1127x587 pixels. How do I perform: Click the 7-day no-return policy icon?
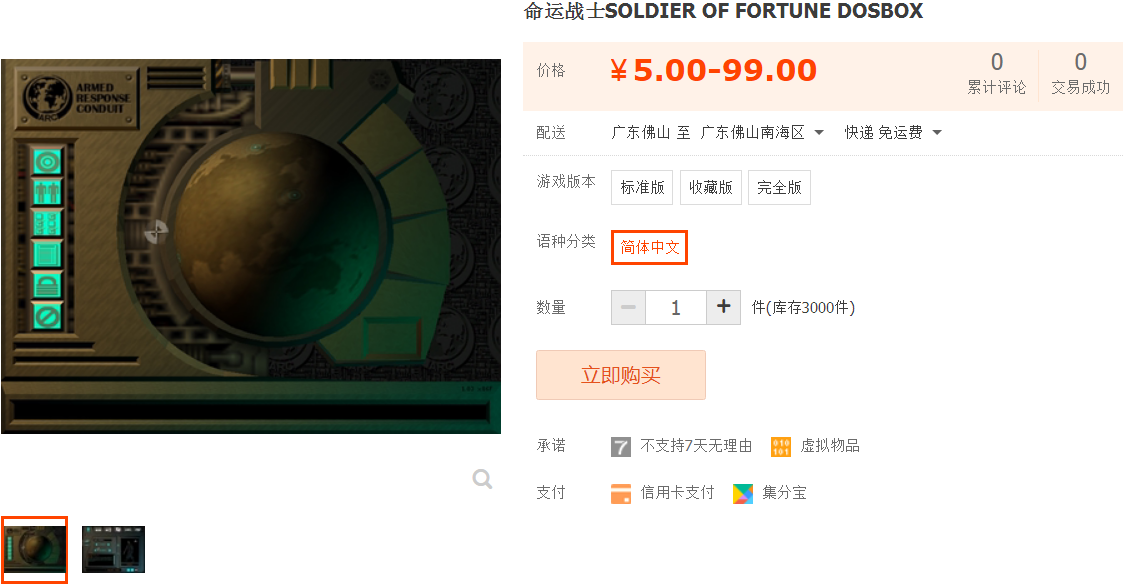point(620,446)
